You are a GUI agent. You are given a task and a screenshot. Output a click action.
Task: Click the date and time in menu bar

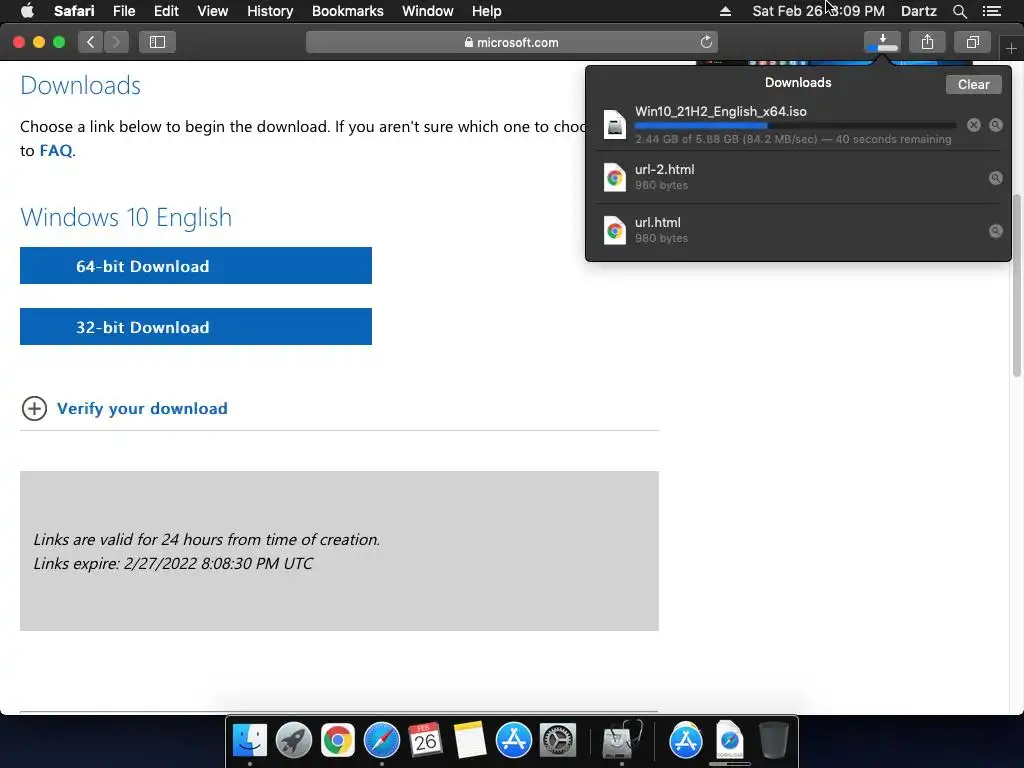click(x=818, y=11)
